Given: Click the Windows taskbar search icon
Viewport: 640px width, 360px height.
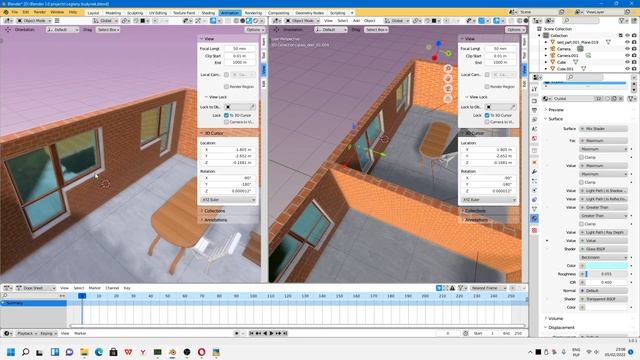Looking at the screenshot, I should click(25, 352).
